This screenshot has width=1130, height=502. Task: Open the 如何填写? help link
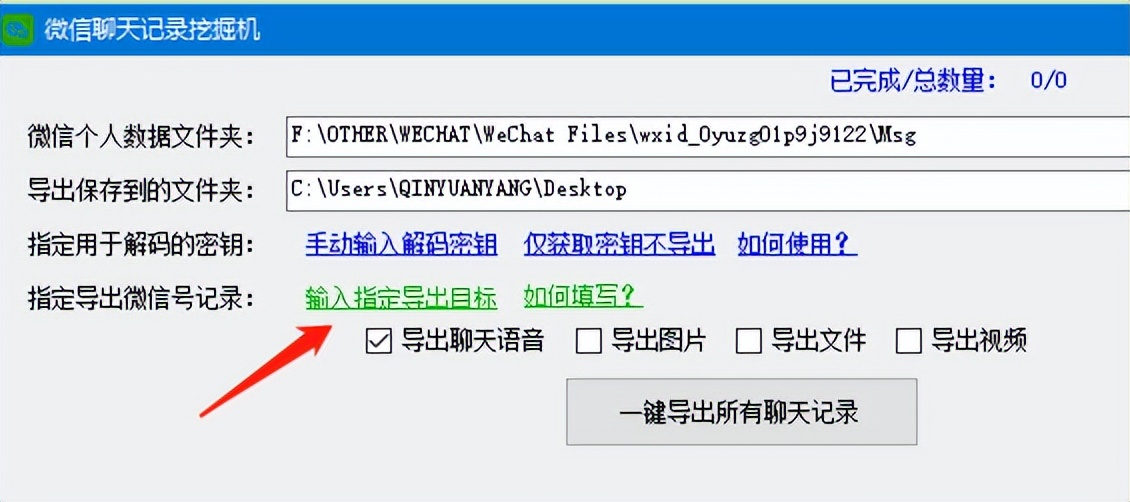pos(583,295)
